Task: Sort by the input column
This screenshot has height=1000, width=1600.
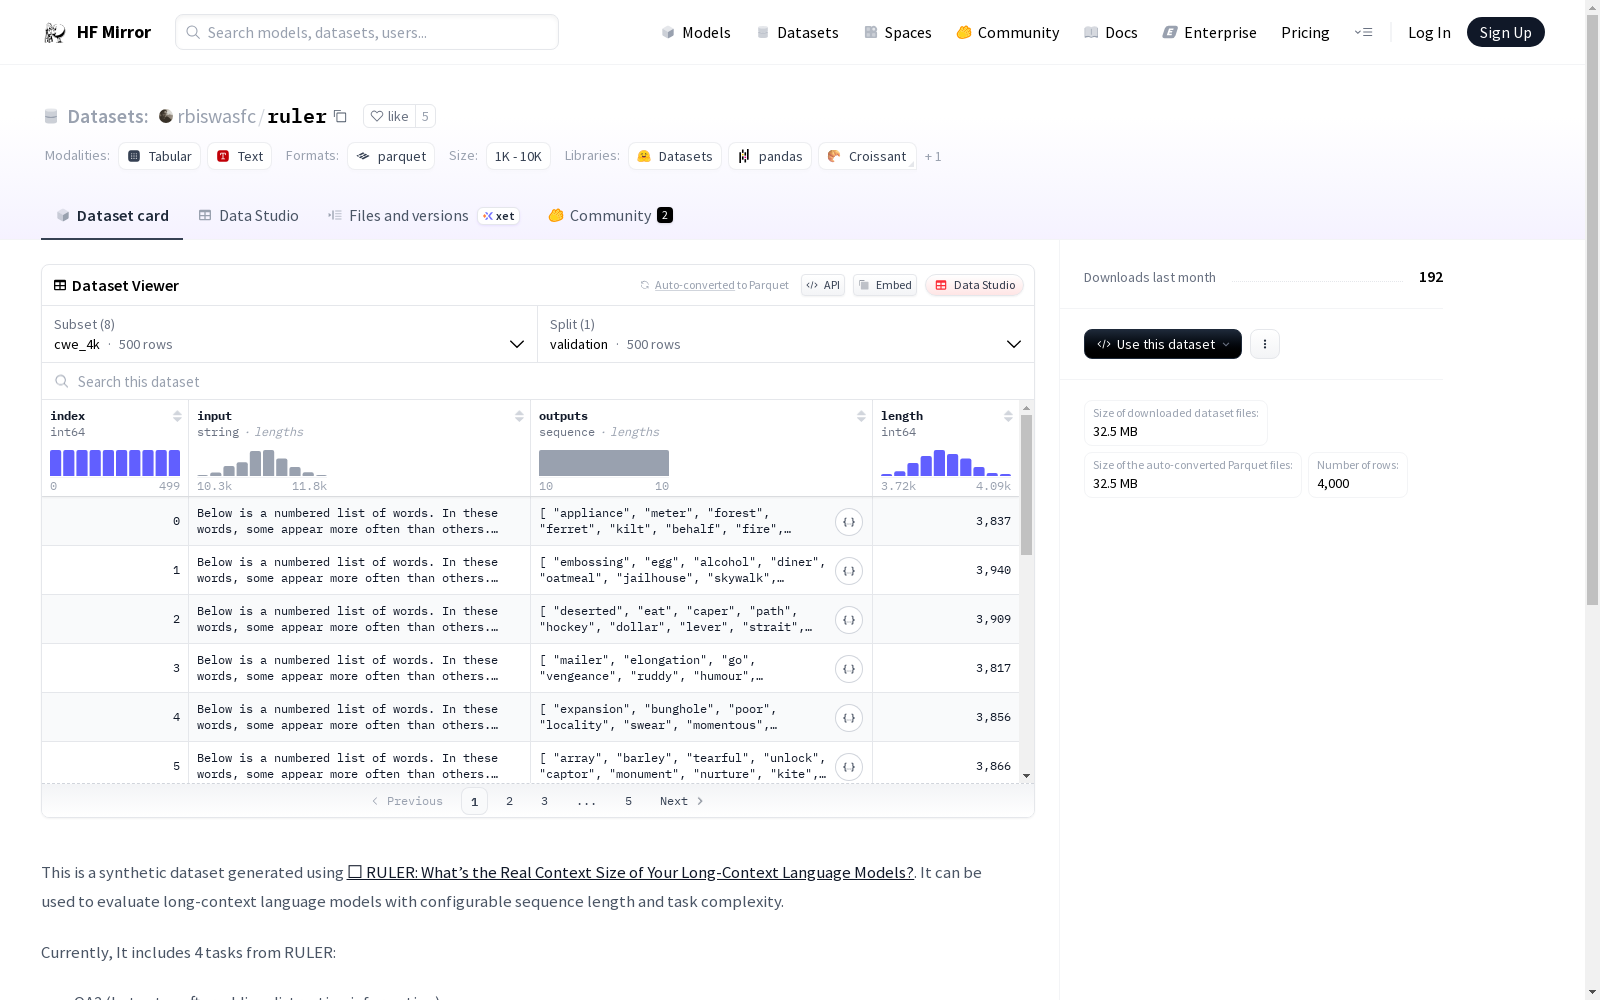Action: coord(519,416)
